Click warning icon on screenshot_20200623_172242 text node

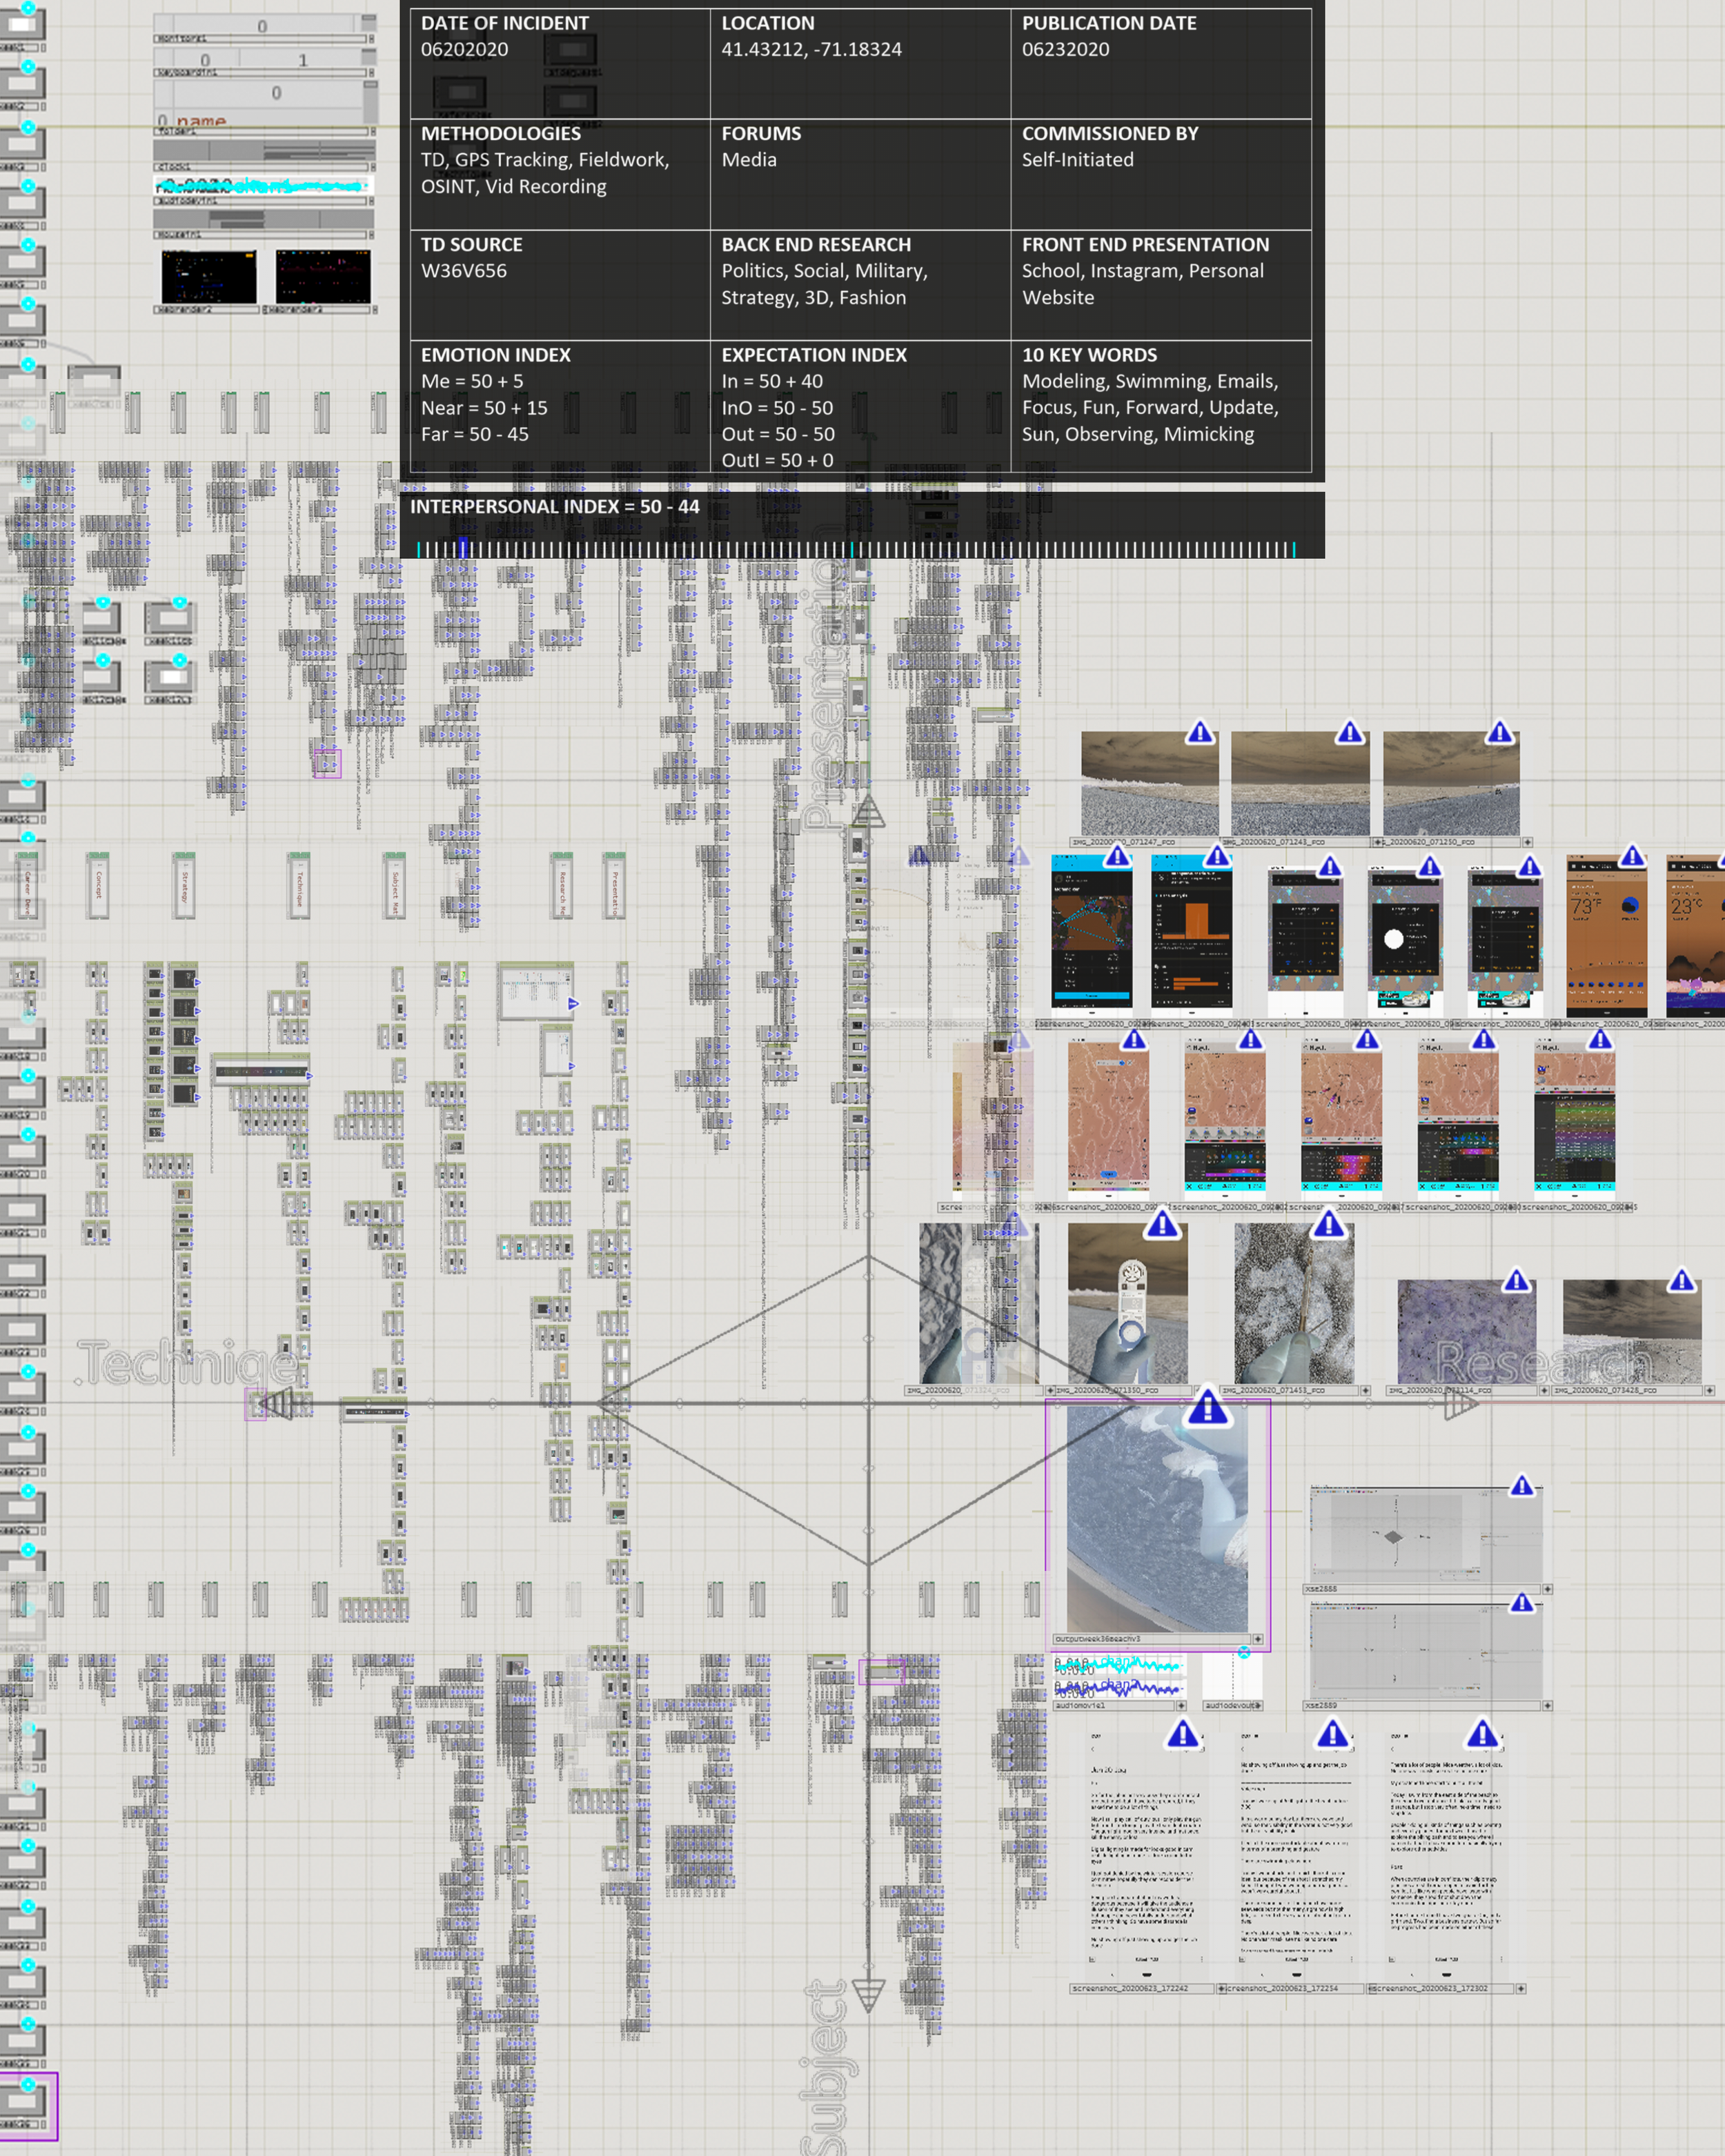click(x=1182, y=1734)
